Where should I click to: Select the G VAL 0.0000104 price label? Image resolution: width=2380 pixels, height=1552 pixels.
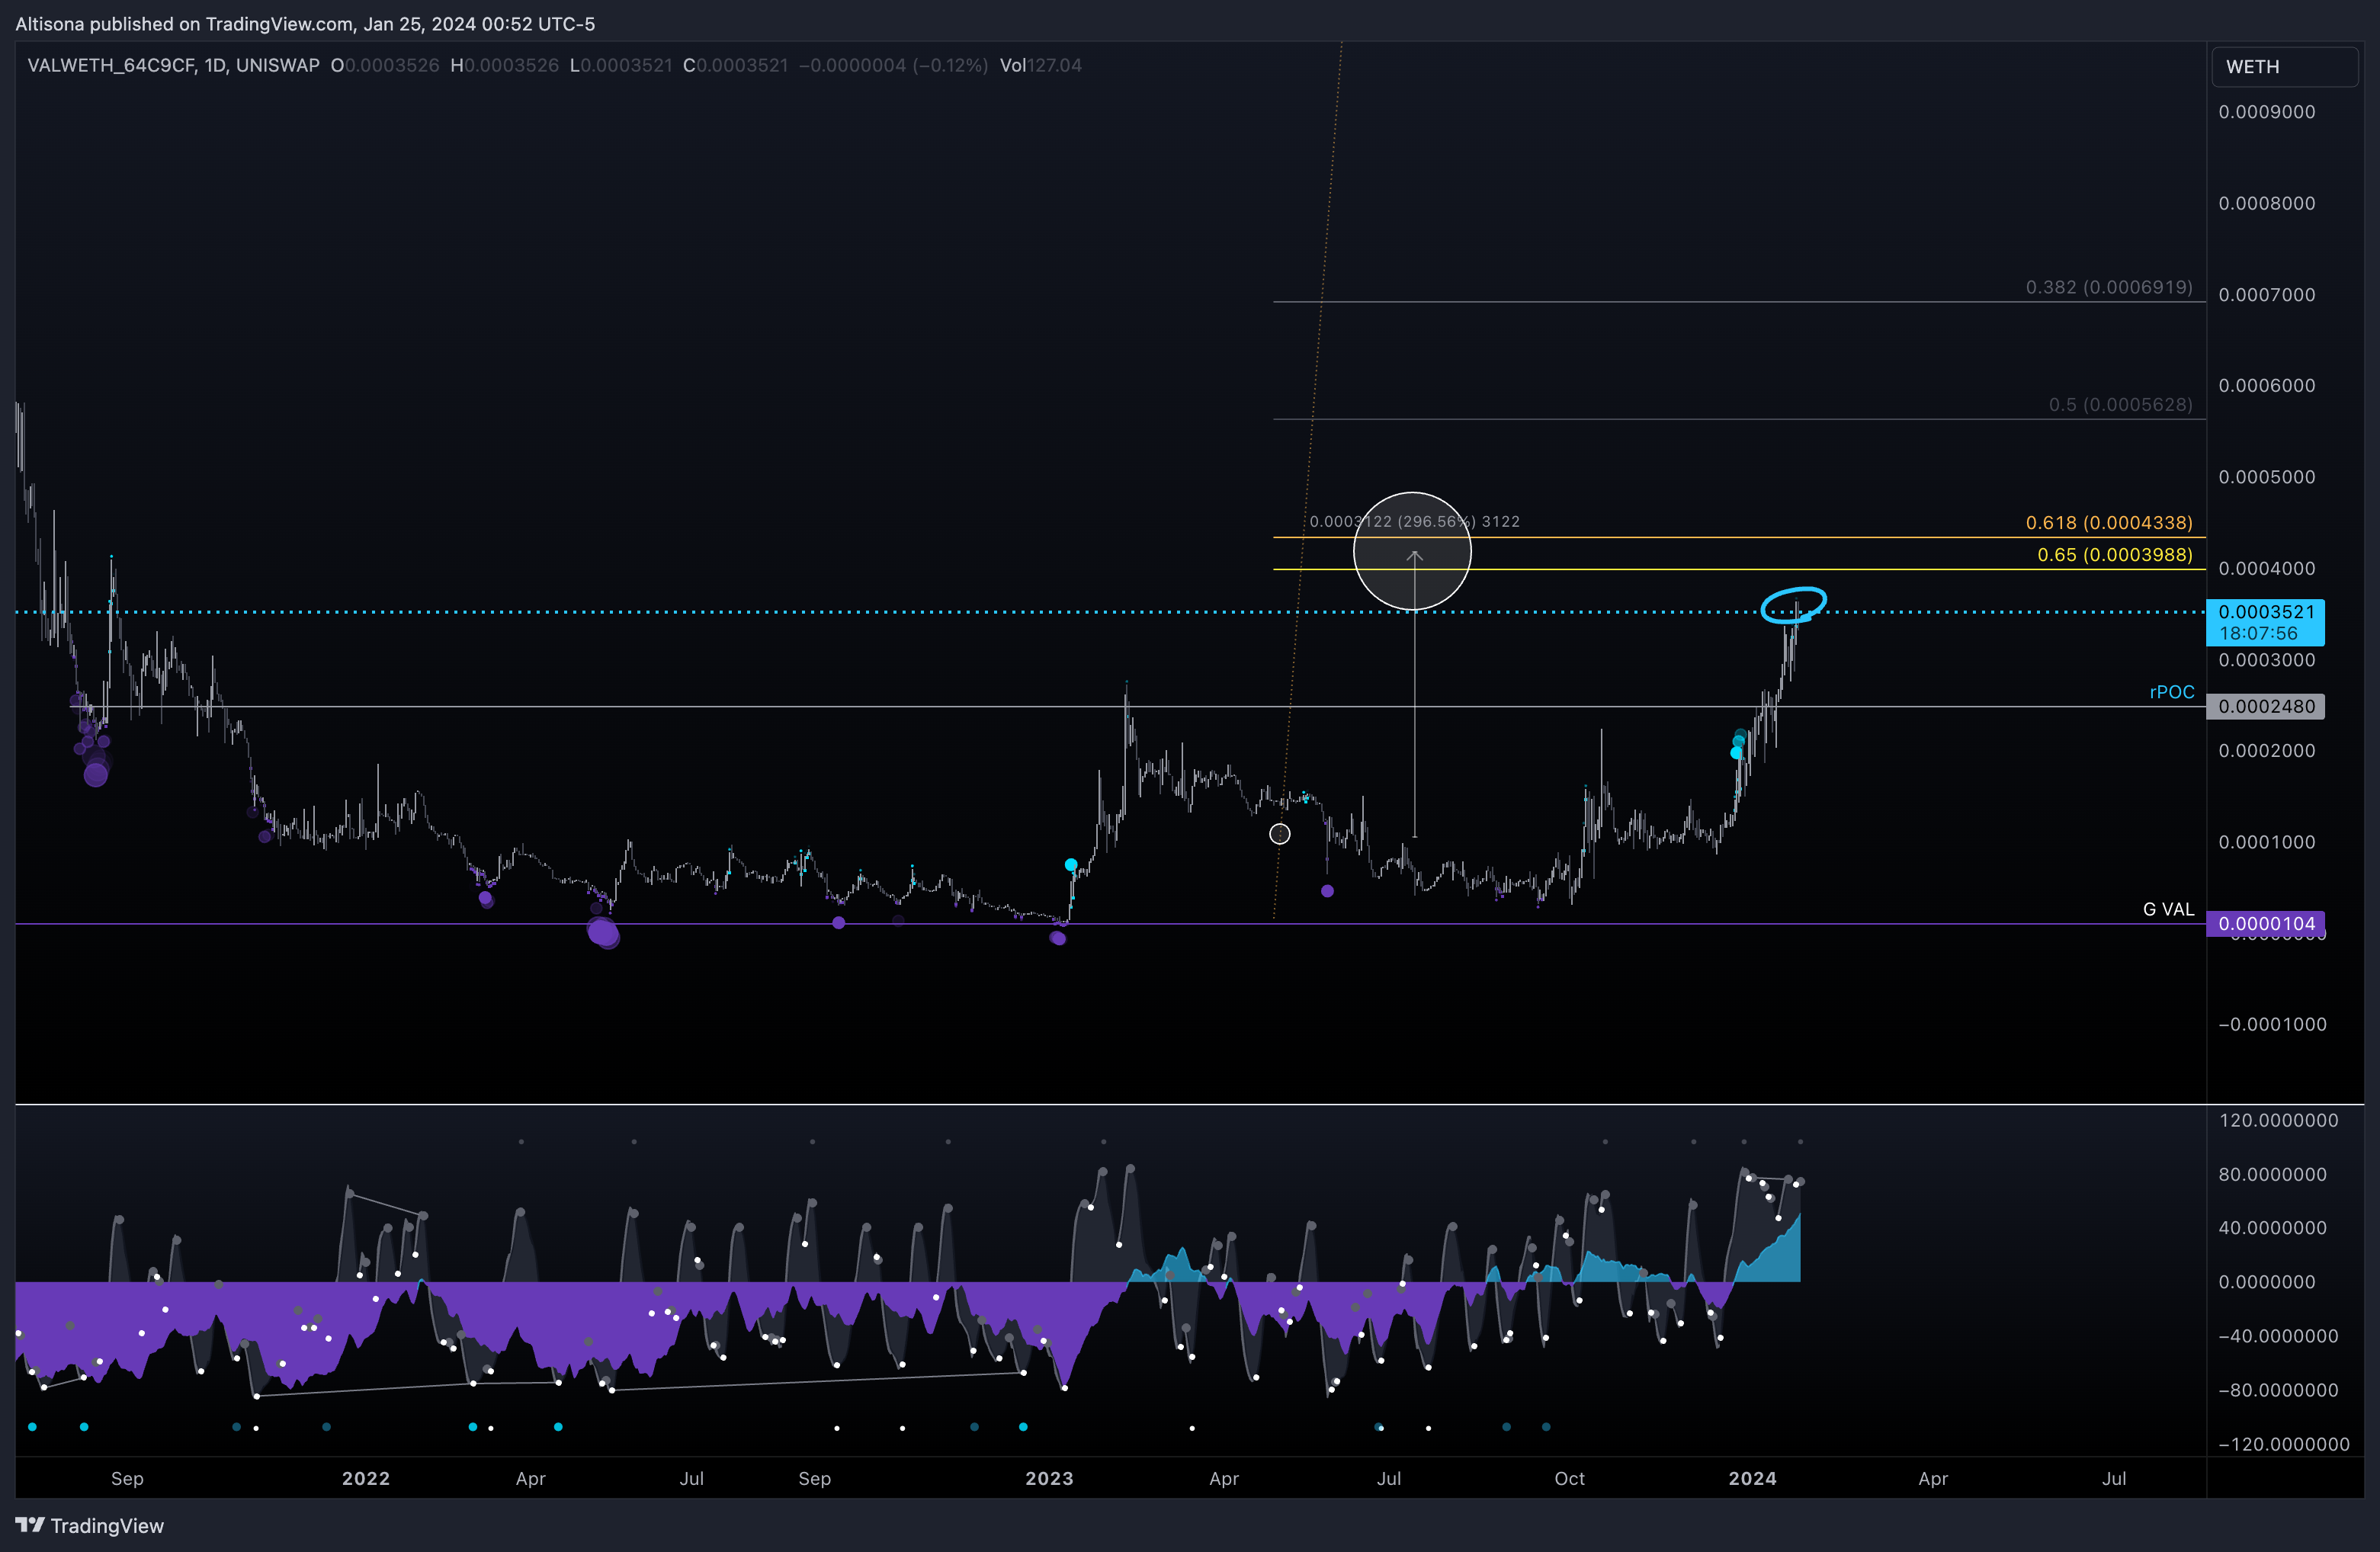pos(2265,923)
